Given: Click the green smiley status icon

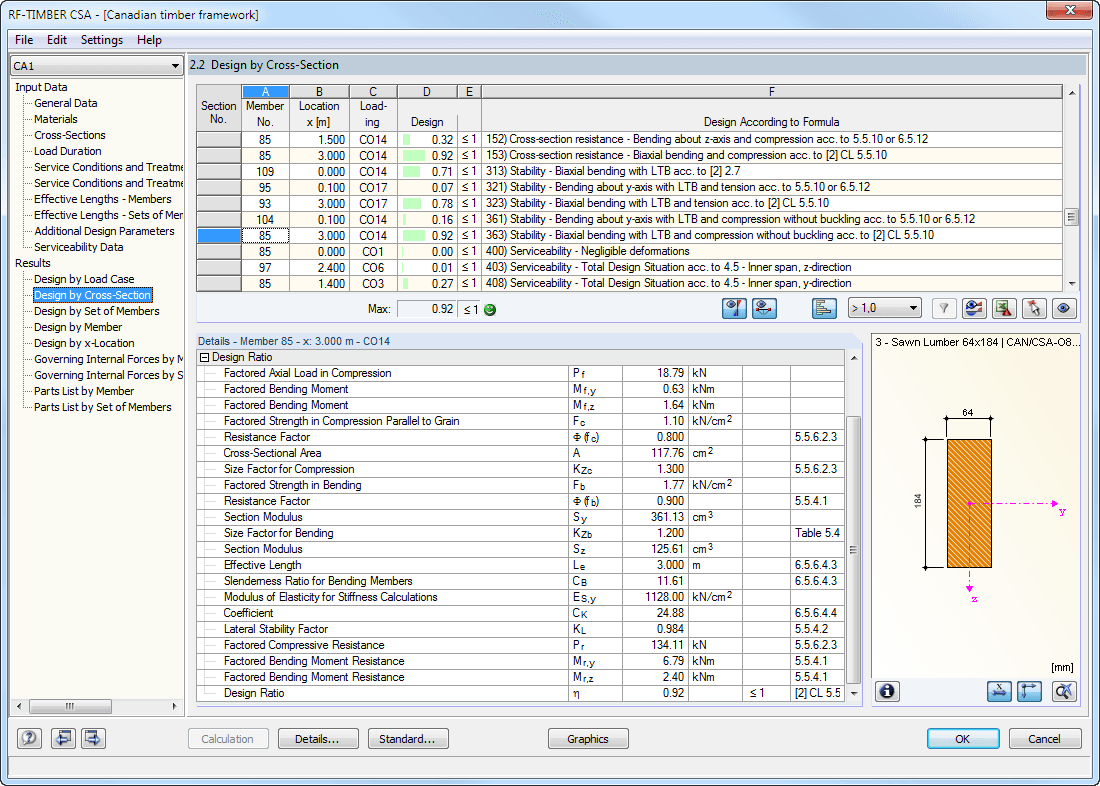Looking at the screenshot, I should pyautogui.click(x=490, y=309).
